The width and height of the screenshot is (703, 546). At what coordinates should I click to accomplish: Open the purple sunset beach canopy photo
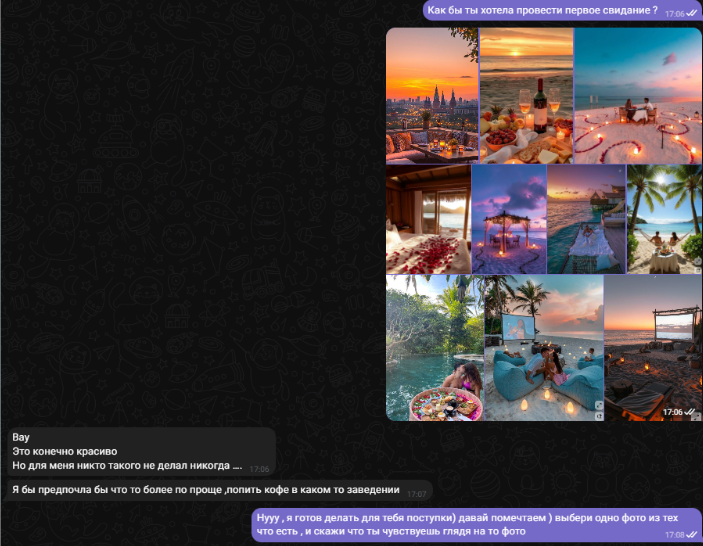(508, 219)
